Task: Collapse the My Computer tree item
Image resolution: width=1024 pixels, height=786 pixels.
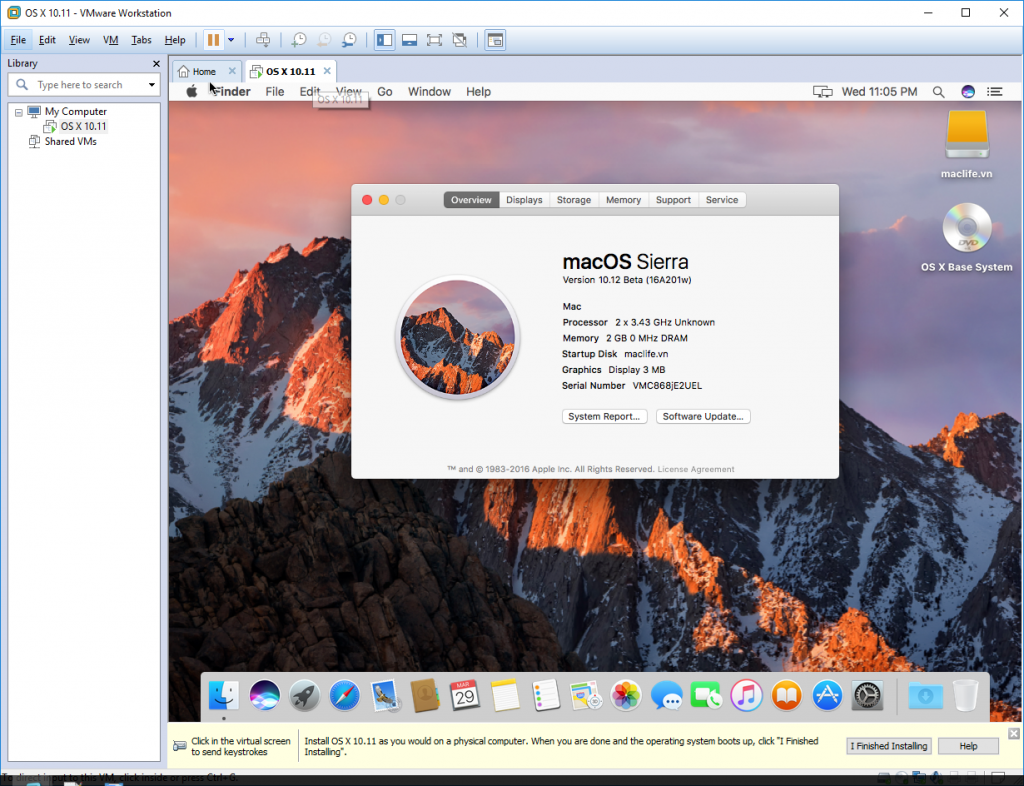Action: [x=21, y=111]
